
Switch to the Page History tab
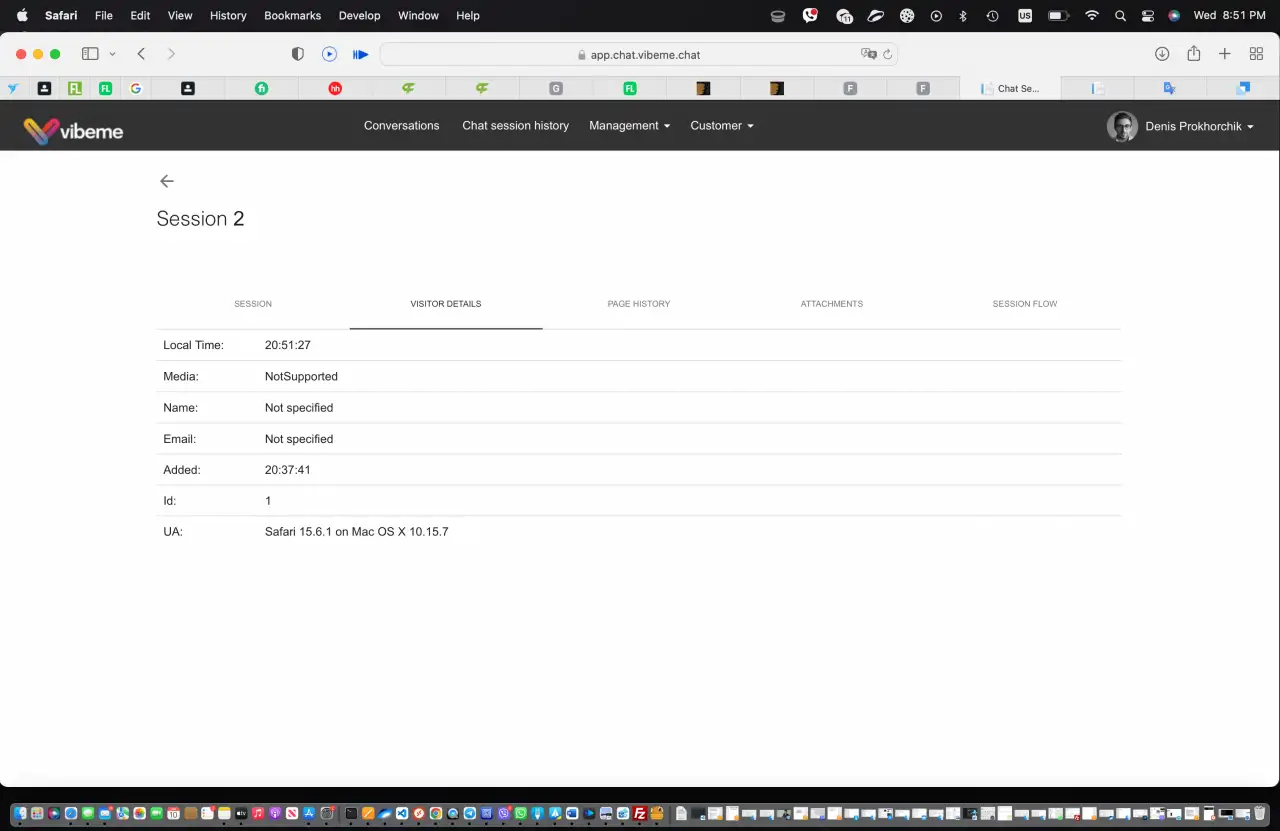(639, 304)
